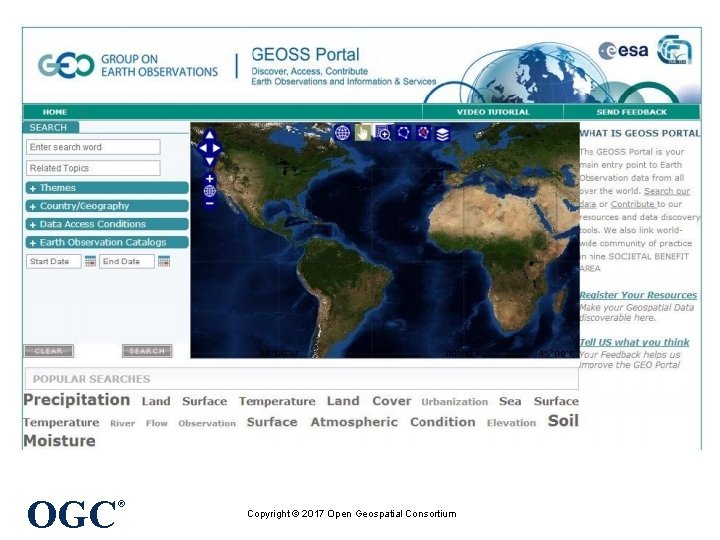This screenshot has width=720, height=540.
Task: Open the VIDEO TUTORIAL menu item
Action: click(x=493, y=112)
